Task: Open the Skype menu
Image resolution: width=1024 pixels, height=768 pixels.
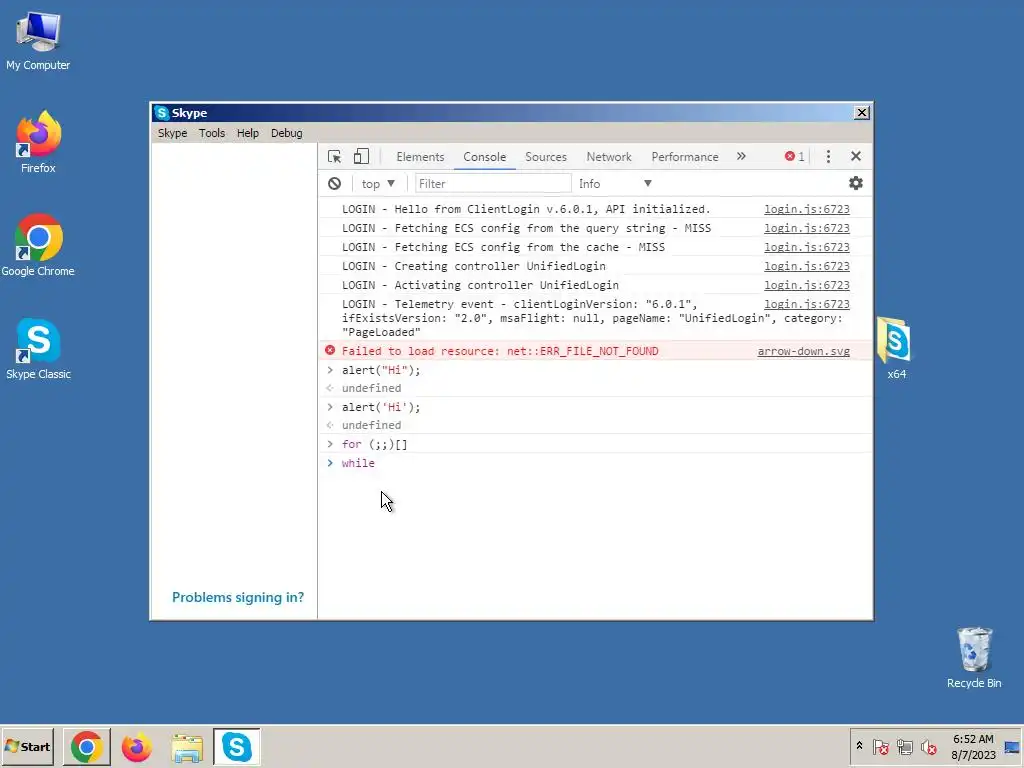Action: [x=172, y=133]
